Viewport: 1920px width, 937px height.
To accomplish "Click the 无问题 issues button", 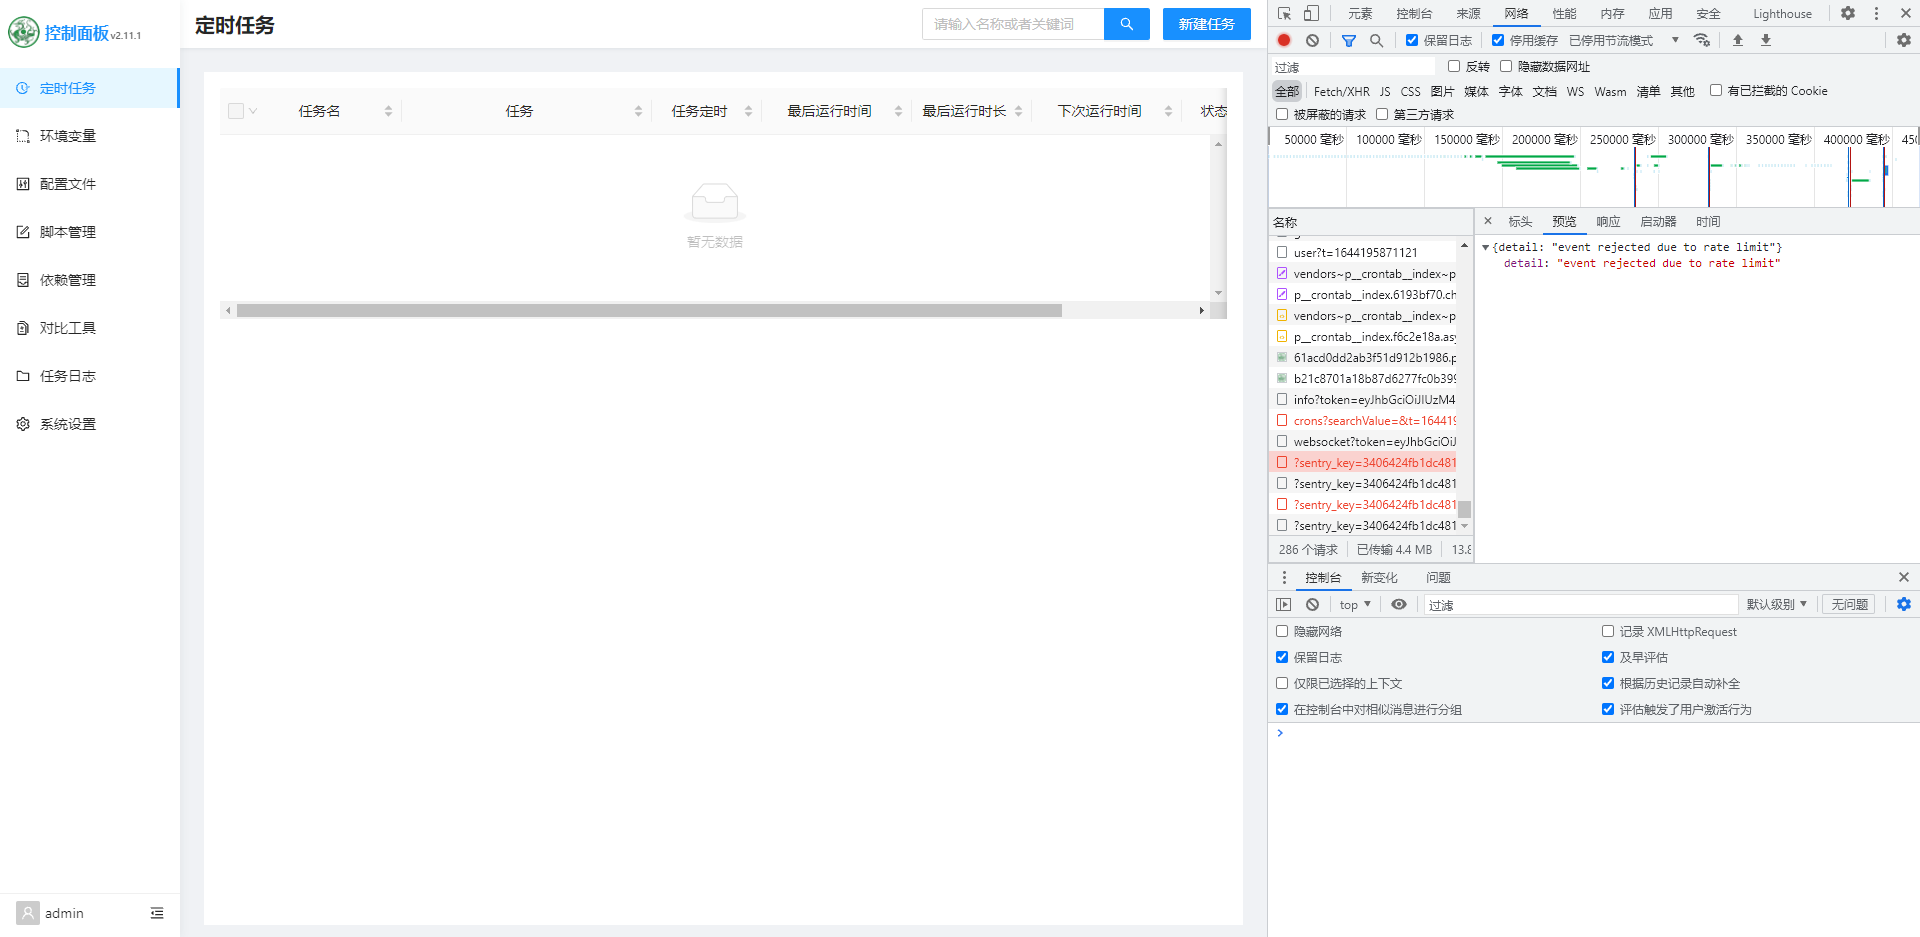I will click(1849, 604).
